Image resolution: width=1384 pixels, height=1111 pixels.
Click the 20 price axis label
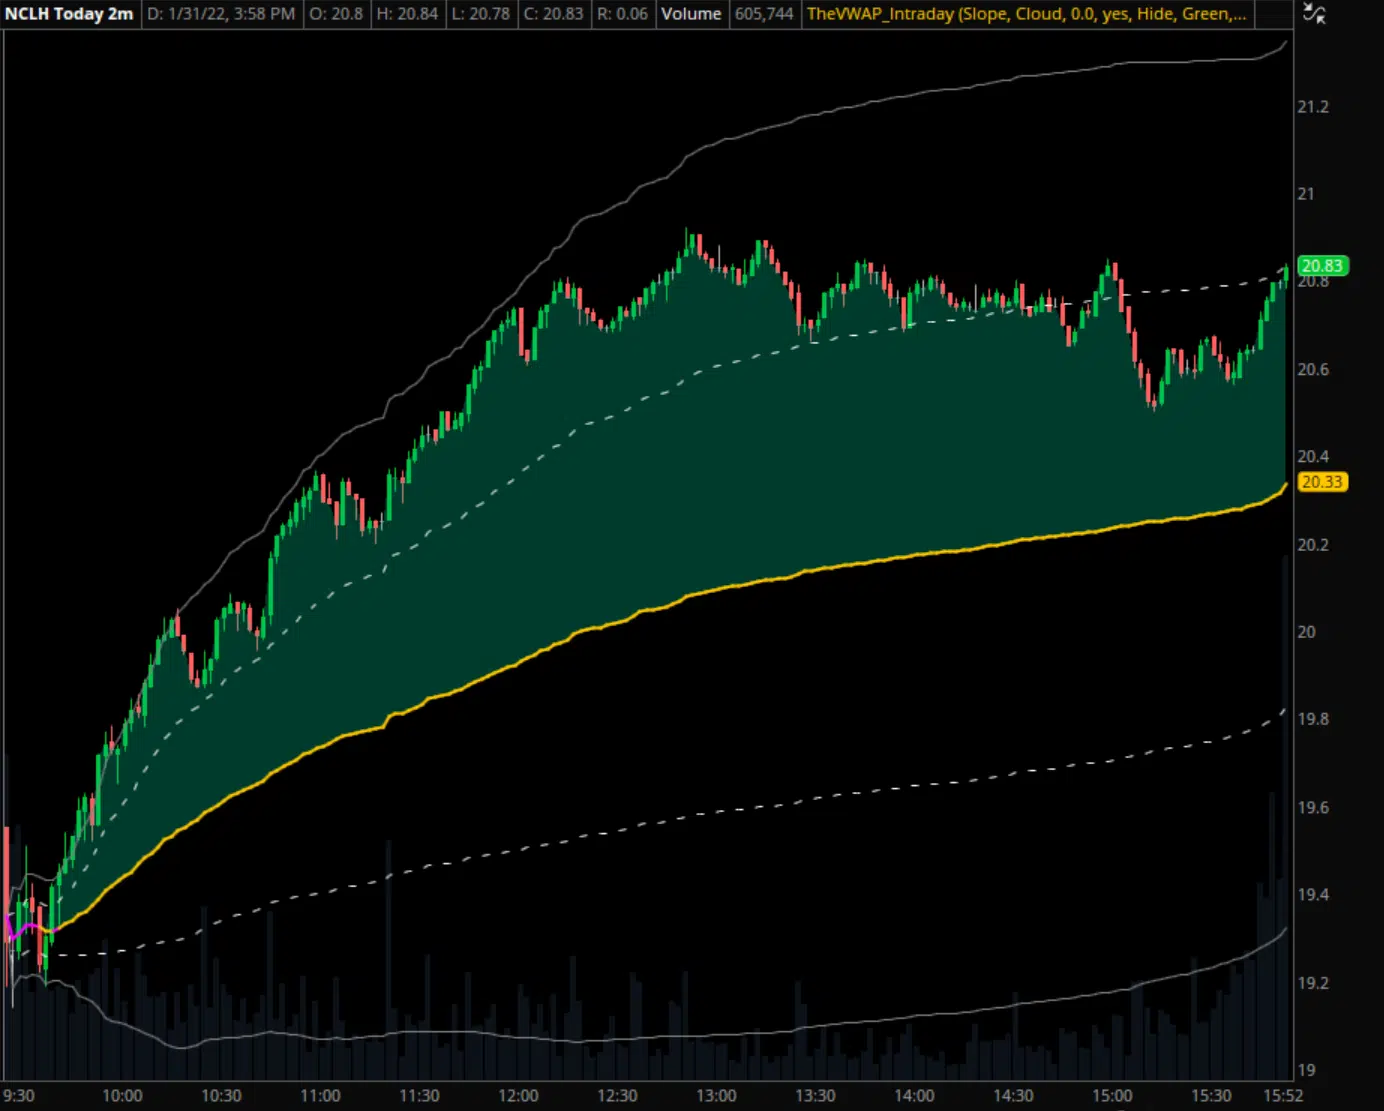[1306, 632]
